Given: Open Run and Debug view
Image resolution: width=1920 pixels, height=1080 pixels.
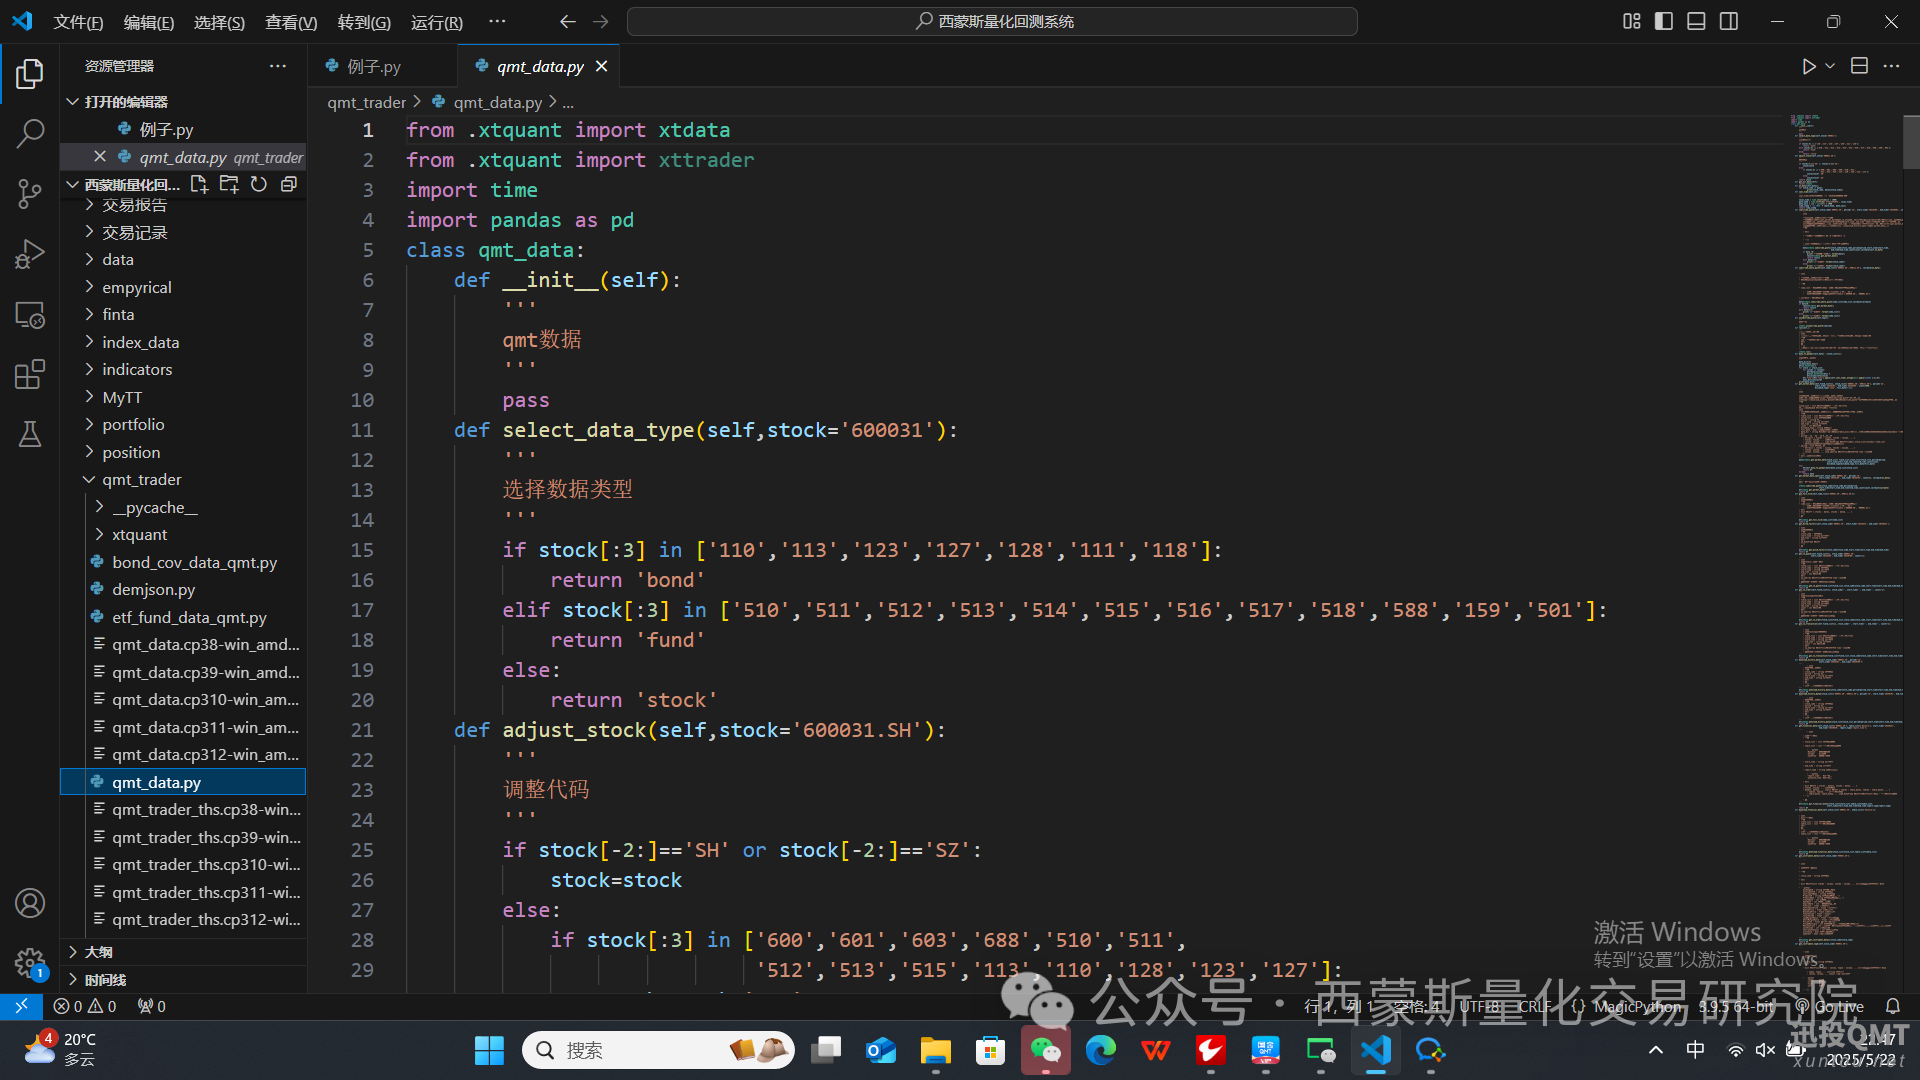Looking at the screenshot, I should click(x=30, y=254).
